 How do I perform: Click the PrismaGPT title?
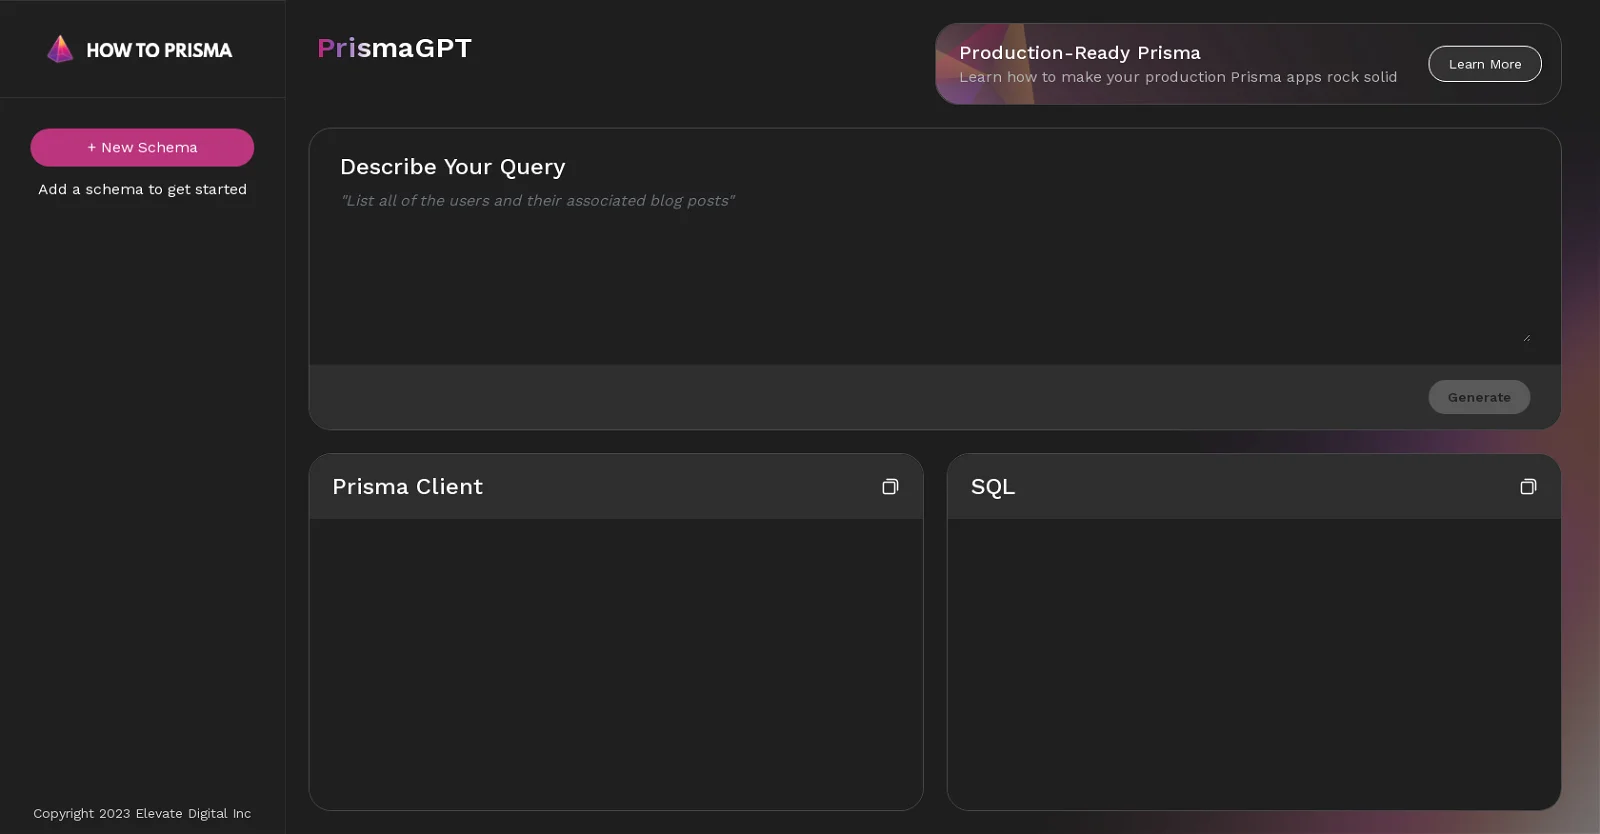(x=394, y=48)
